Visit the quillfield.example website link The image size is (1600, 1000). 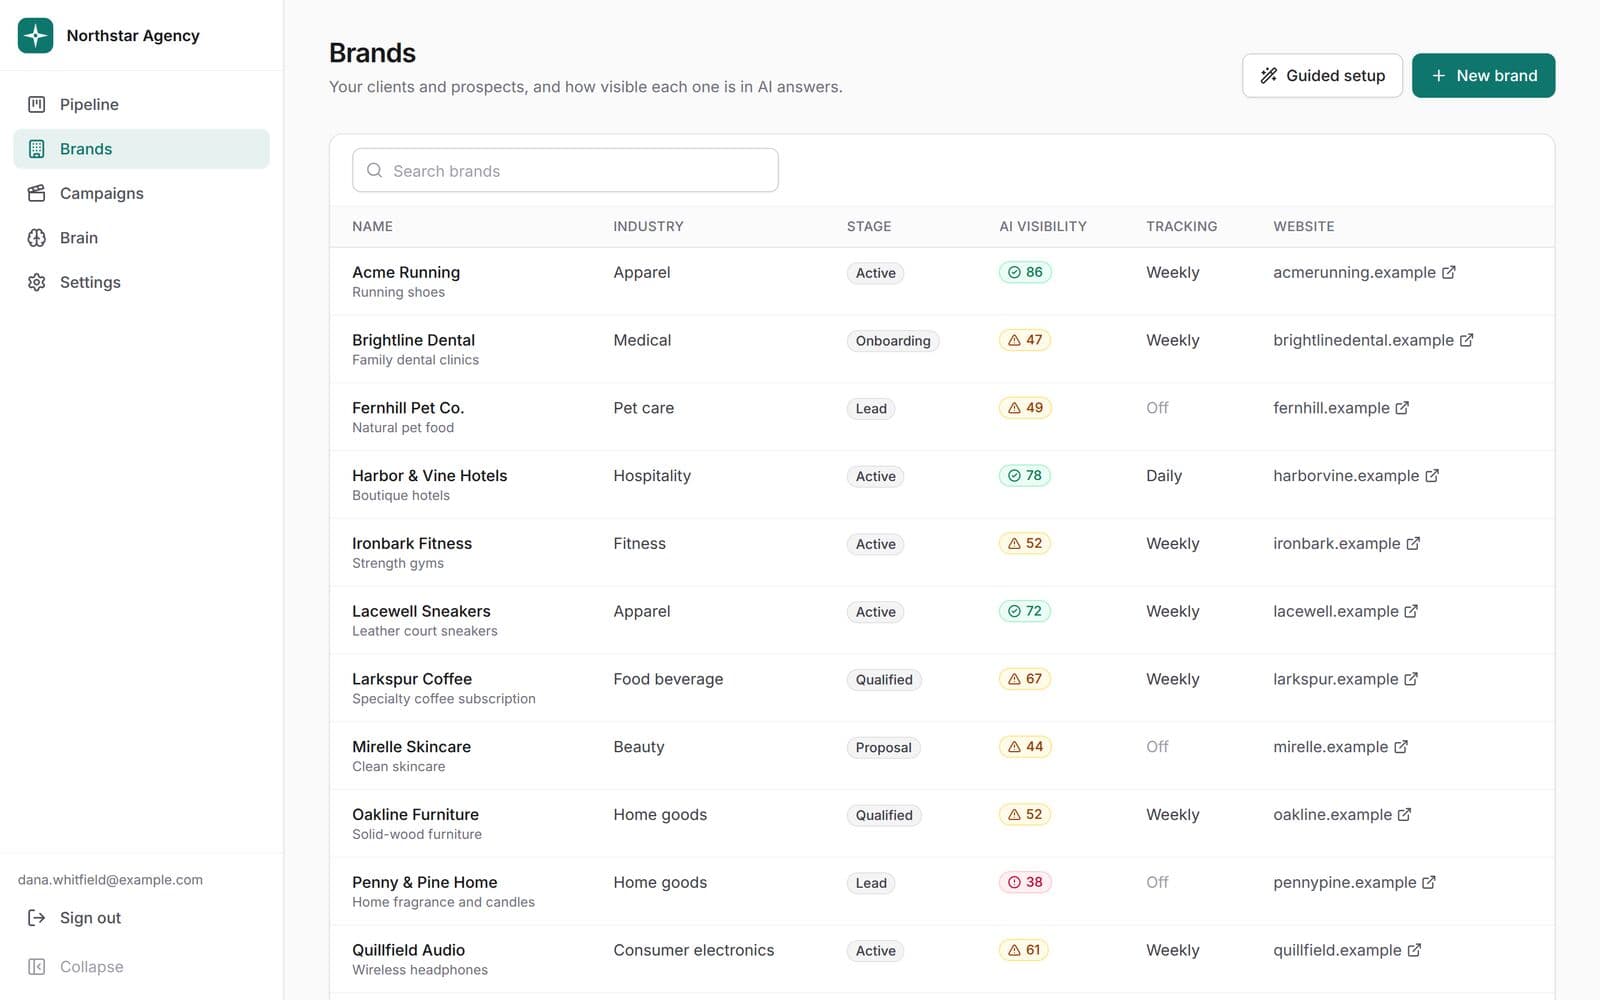(1337, 950)
